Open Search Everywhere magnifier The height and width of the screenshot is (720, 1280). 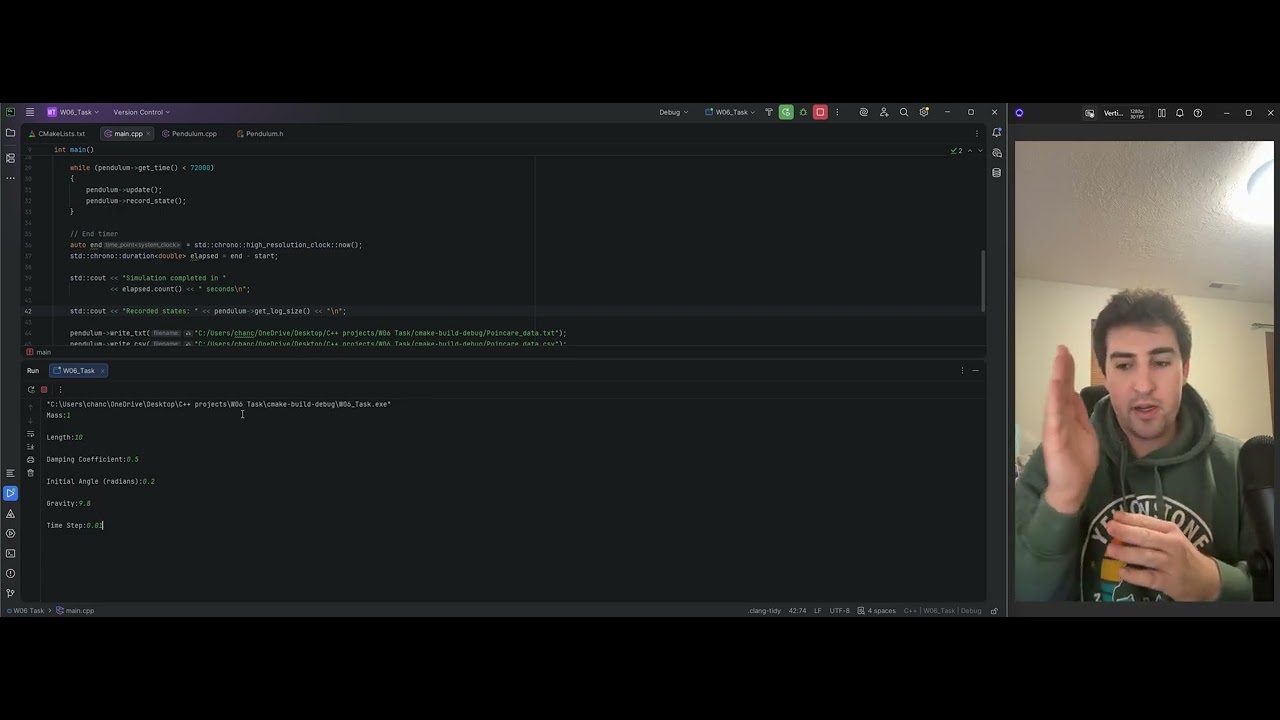(x=904, y=112)
